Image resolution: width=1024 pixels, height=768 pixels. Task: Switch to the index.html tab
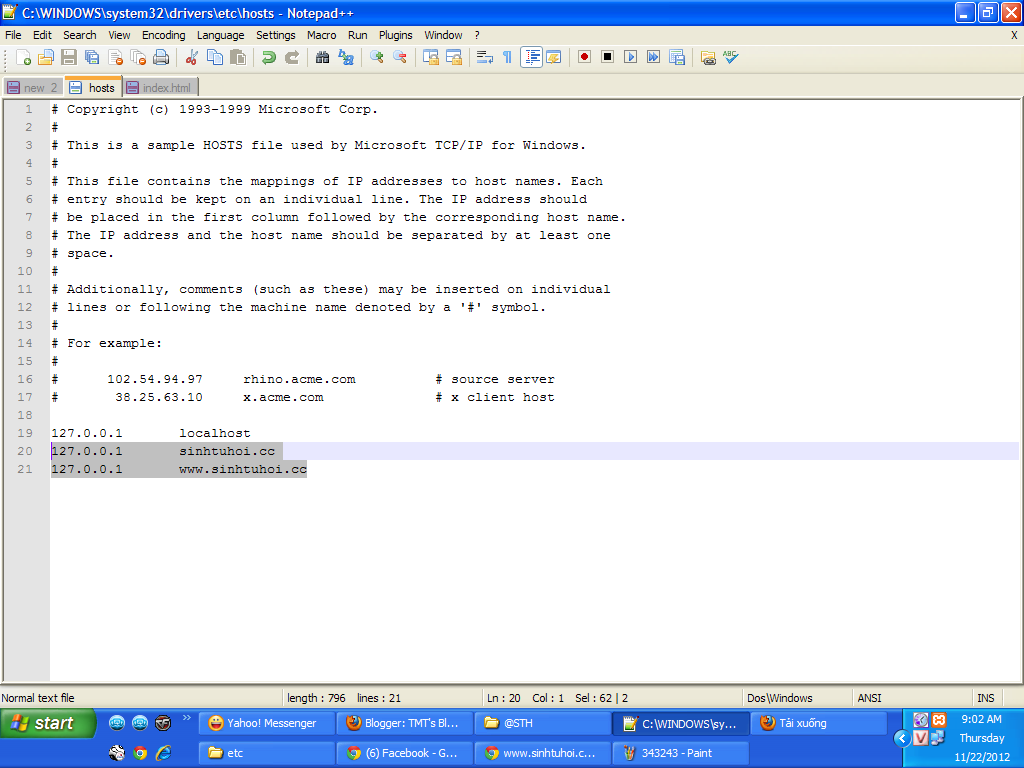click(x=161, y=88)
